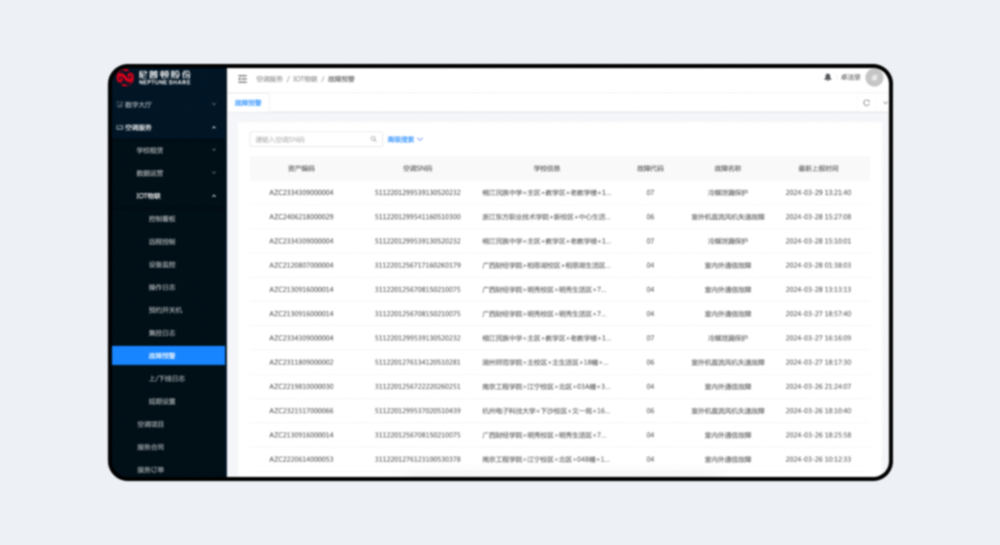The image size is (1000, 545).
Task: Click timestamp 2024-03-26 18:25:58
Action: (x=818, y=435)
